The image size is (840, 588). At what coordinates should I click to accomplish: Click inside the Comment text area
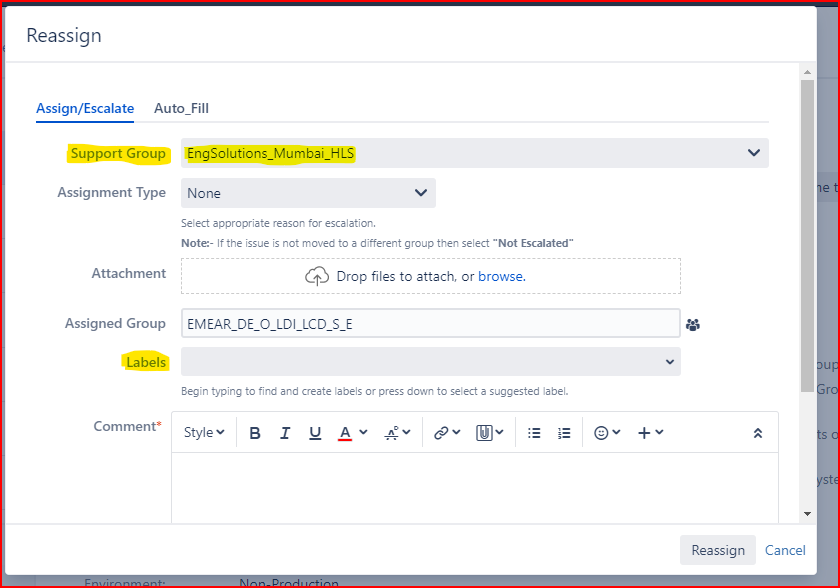point(475,487)
